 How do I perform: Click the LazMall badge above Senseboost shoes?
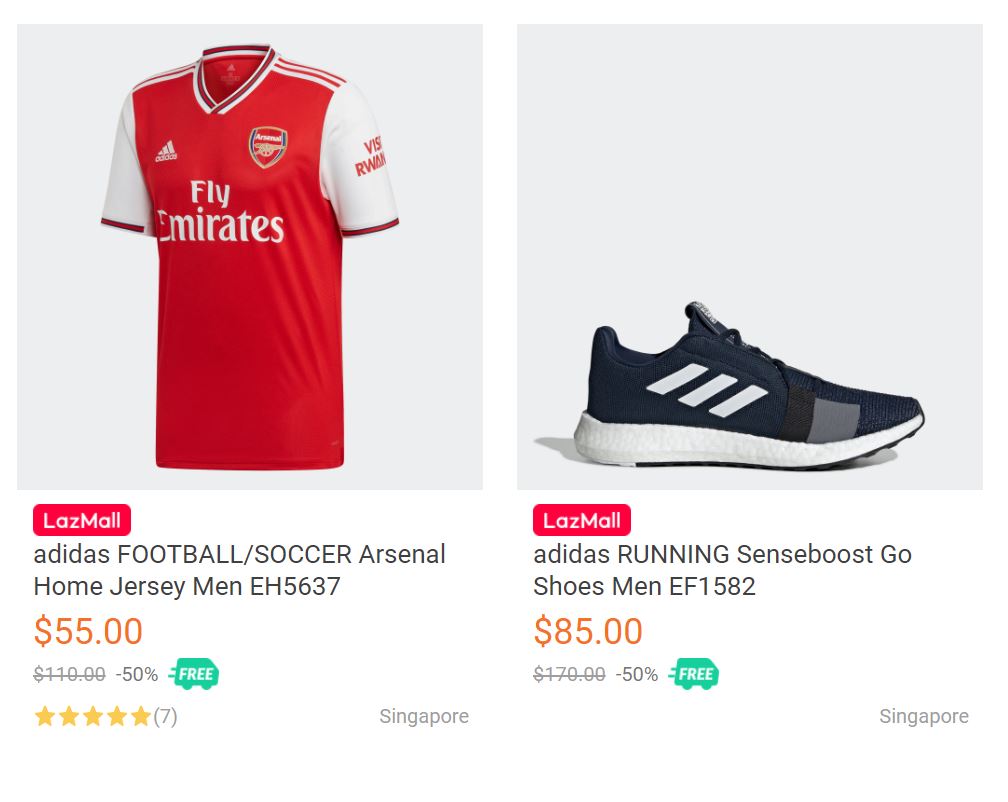click(582, 520)
